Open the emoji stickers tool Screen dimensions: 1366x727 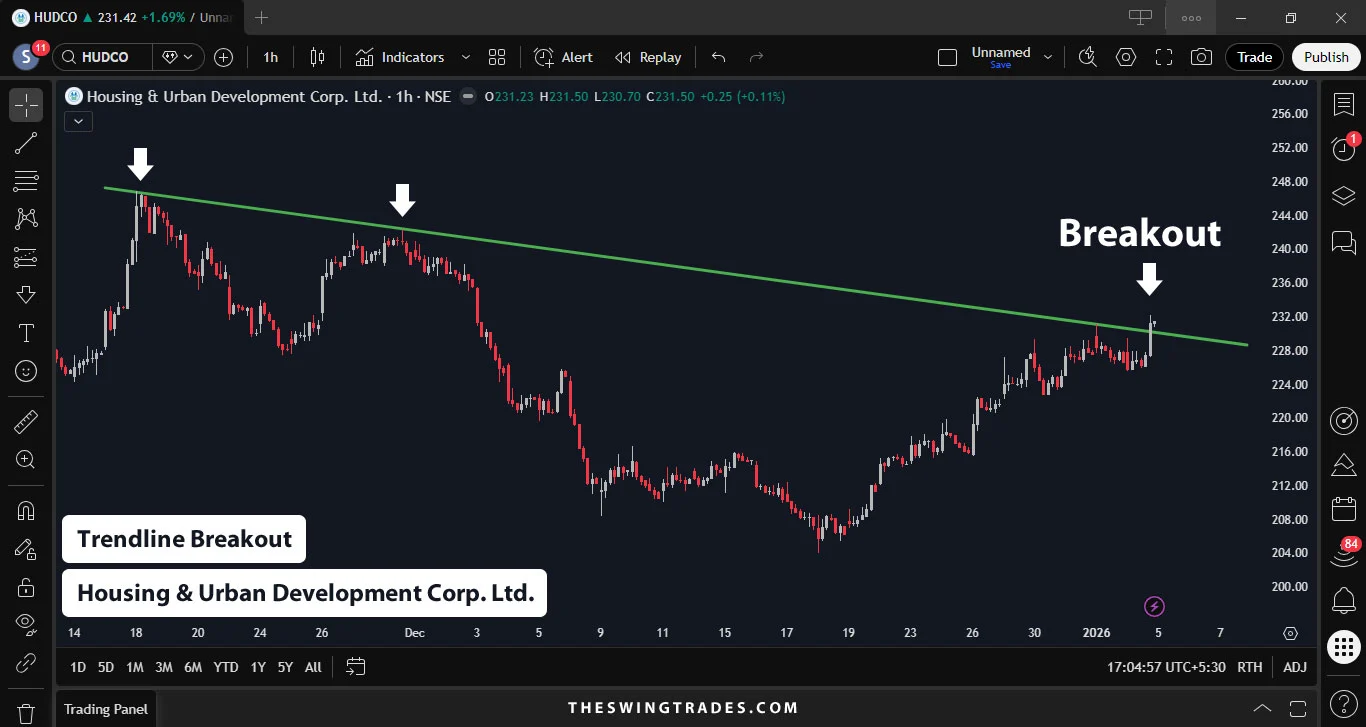click(x=26, y=371)
